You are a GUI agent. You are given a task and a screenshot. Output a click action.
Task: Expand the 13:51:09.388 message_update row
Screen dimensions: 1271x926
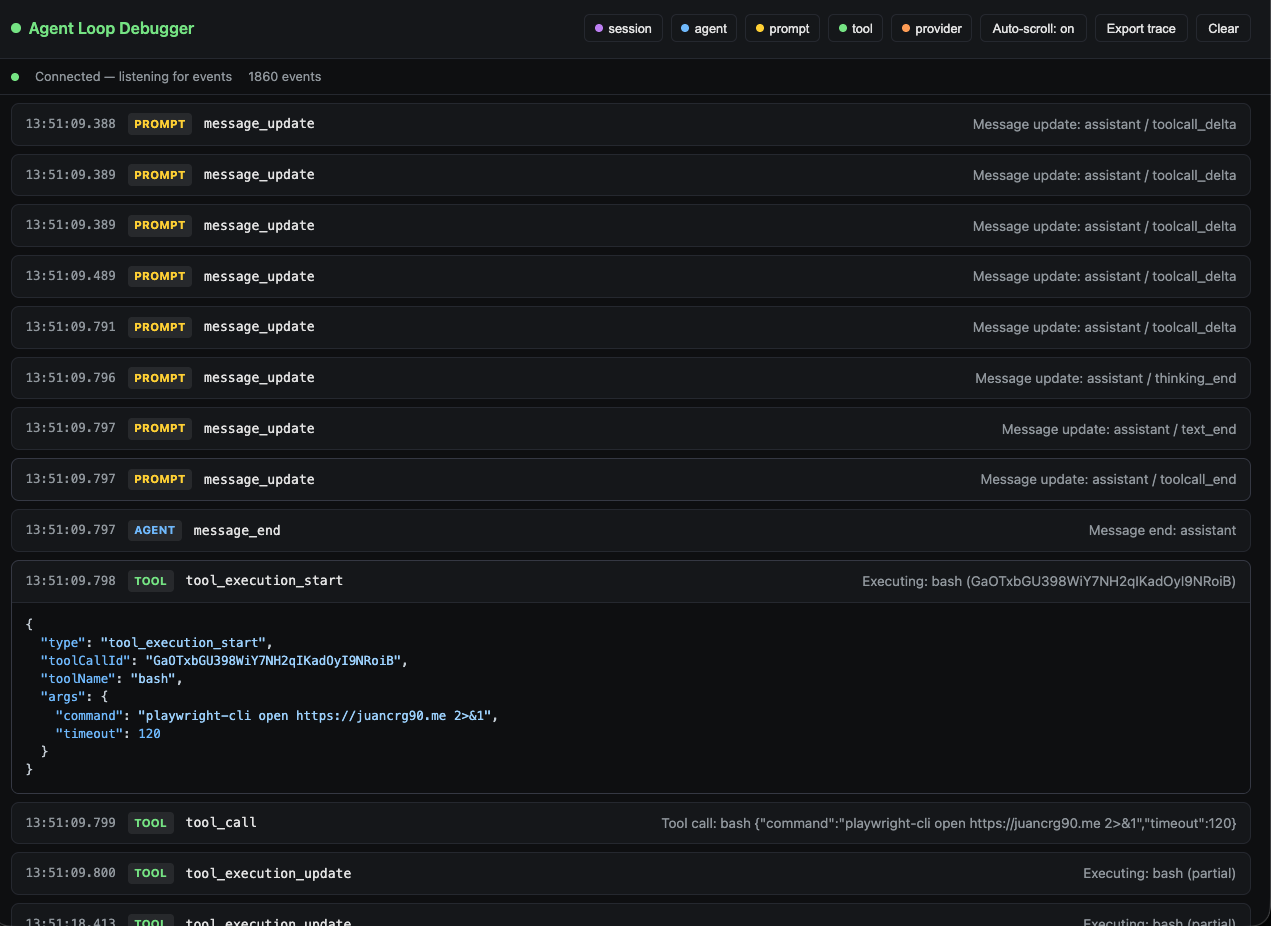[x=631, y=124]
